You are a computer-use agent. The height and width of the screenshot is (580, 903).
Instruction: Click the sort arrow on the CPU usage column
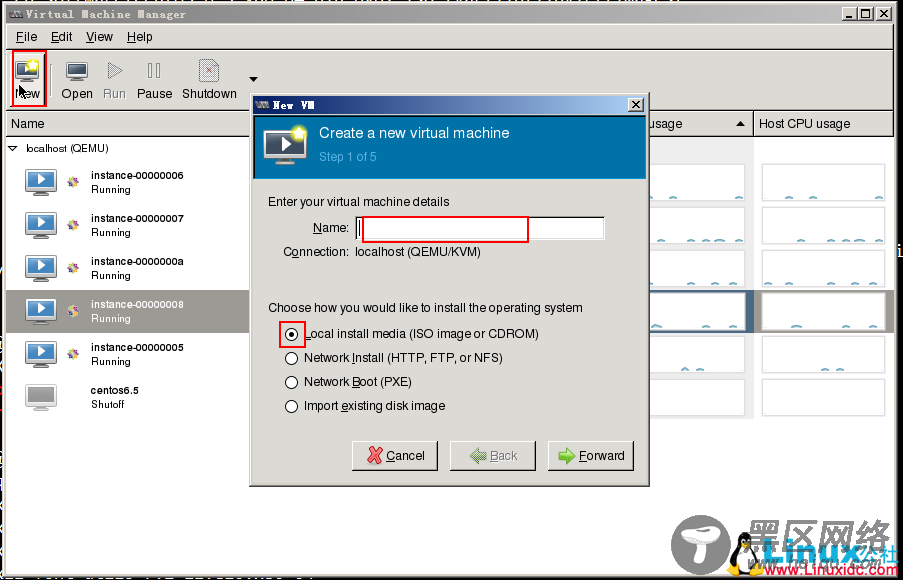click(741, 124)
